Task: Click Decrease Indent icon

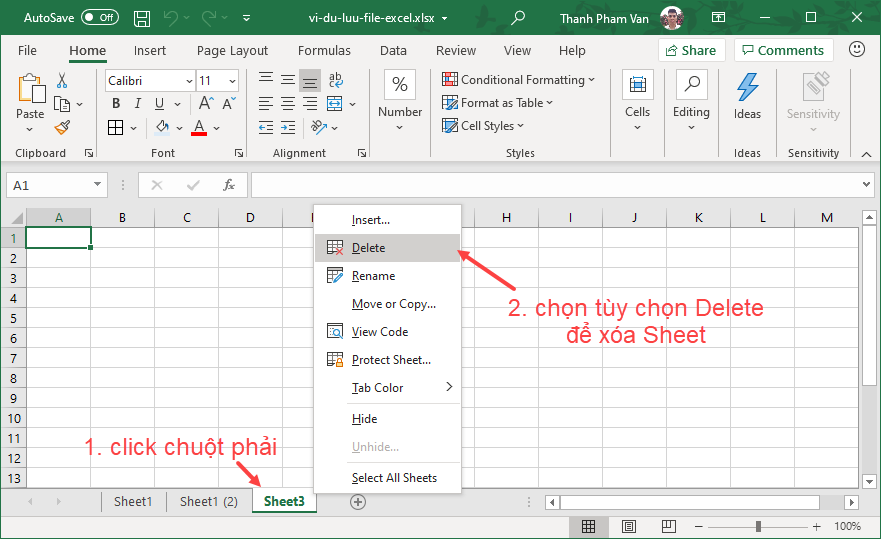Action: [266, 128]
